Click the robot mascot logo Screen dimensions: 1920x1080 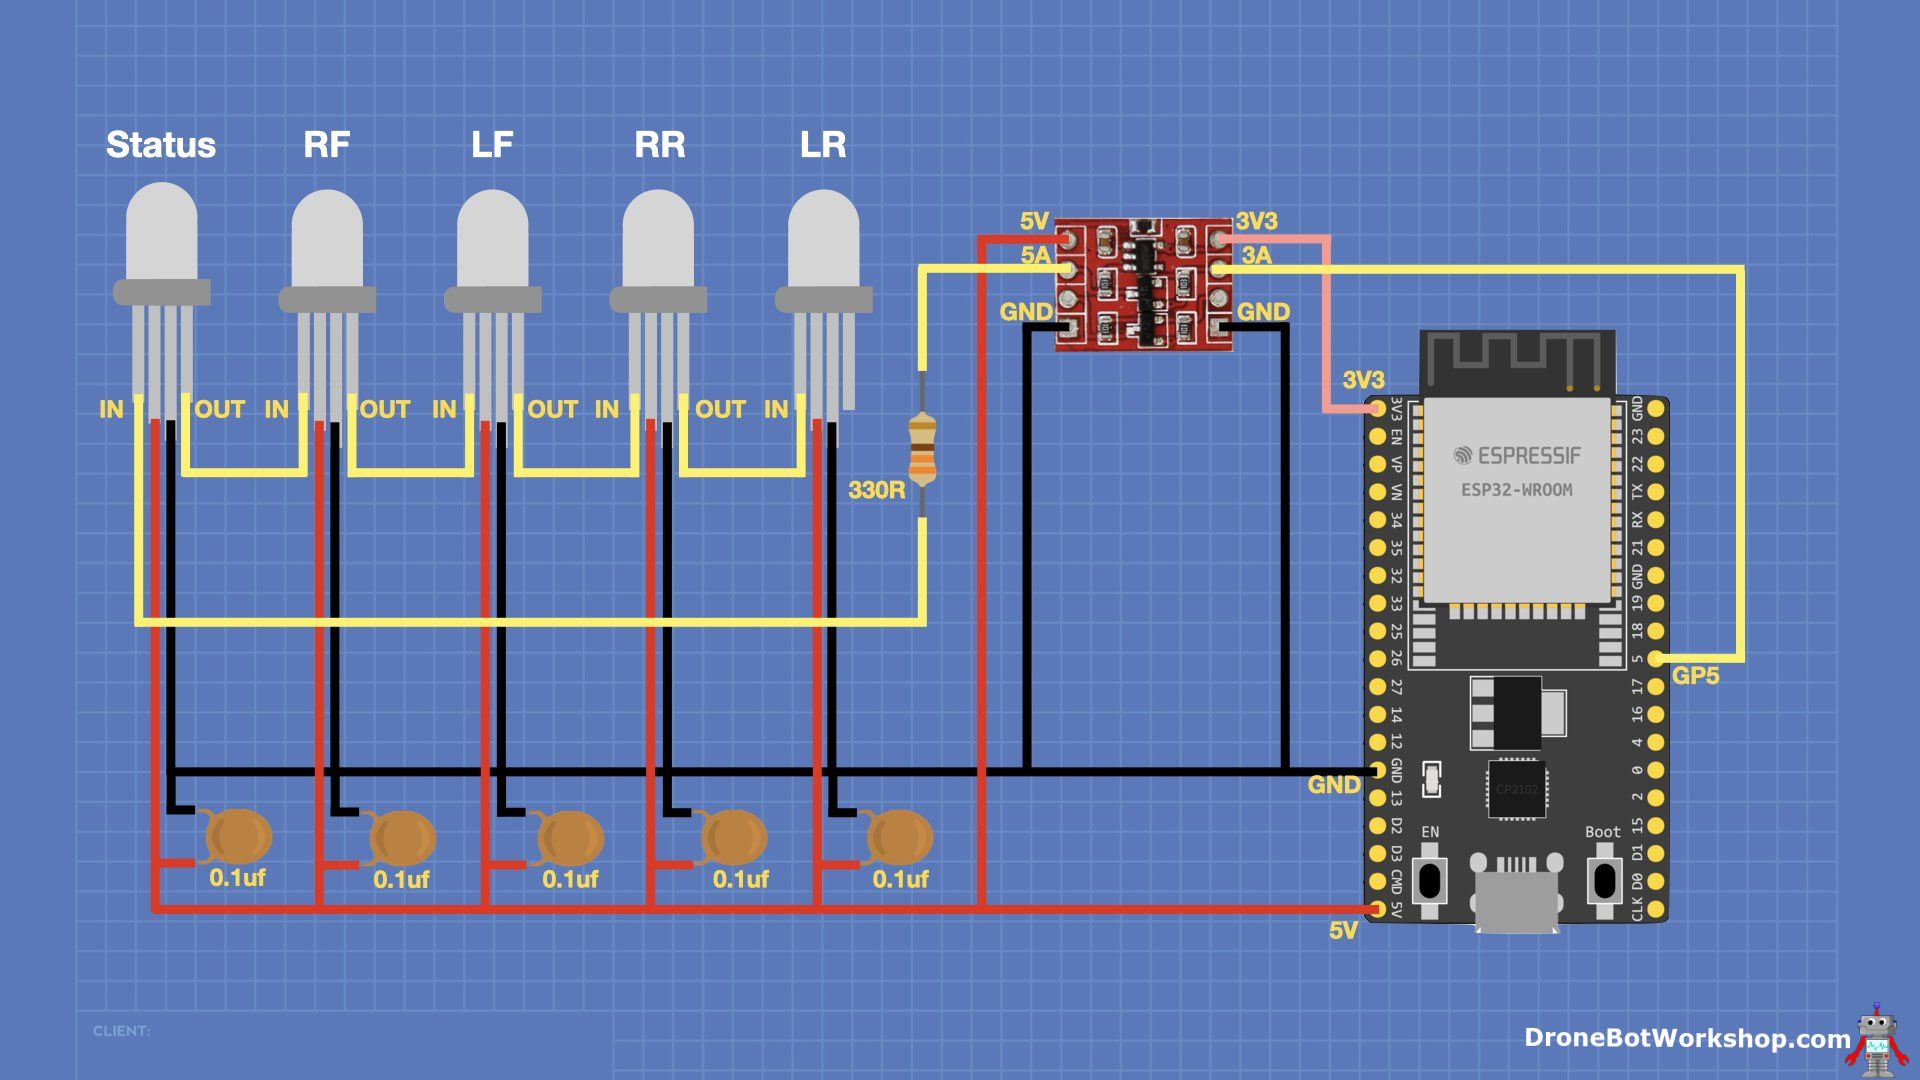[1876, 1040]
